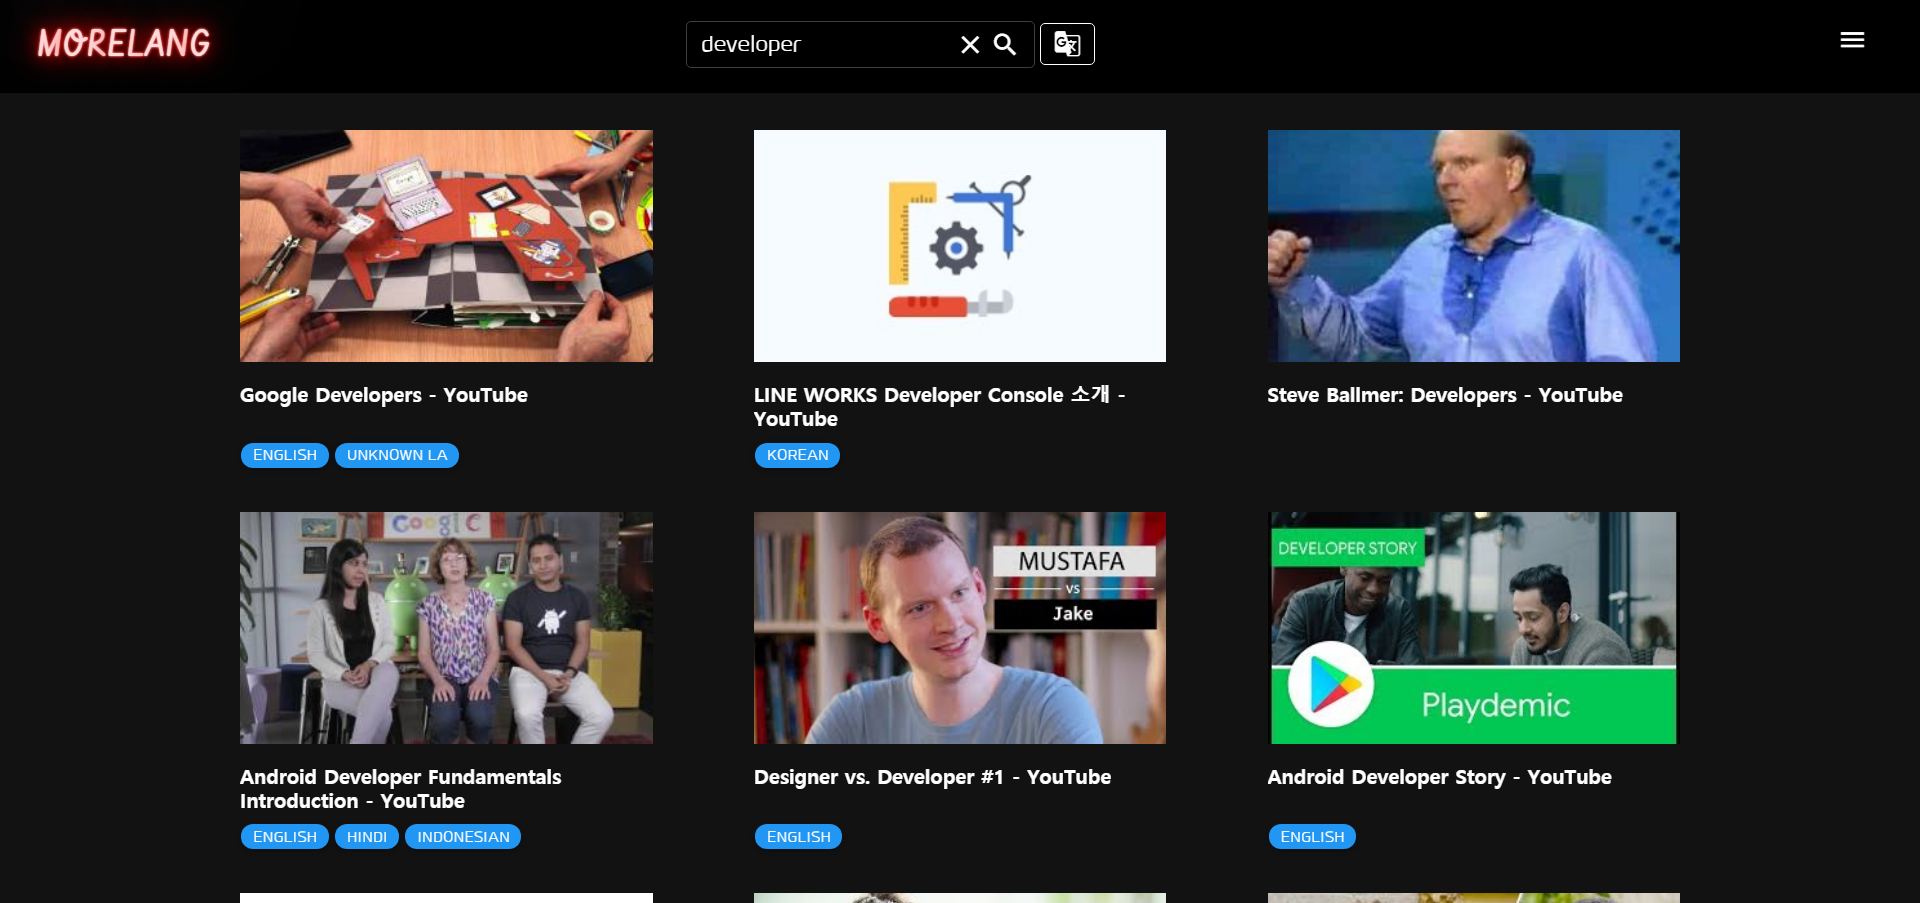Image resolution: width=1920 pixels, height=903 pixels.
Task: Click 'LINE WORKS Developer Console' title link
Action: pyautogui.click(x=940, y=407)
